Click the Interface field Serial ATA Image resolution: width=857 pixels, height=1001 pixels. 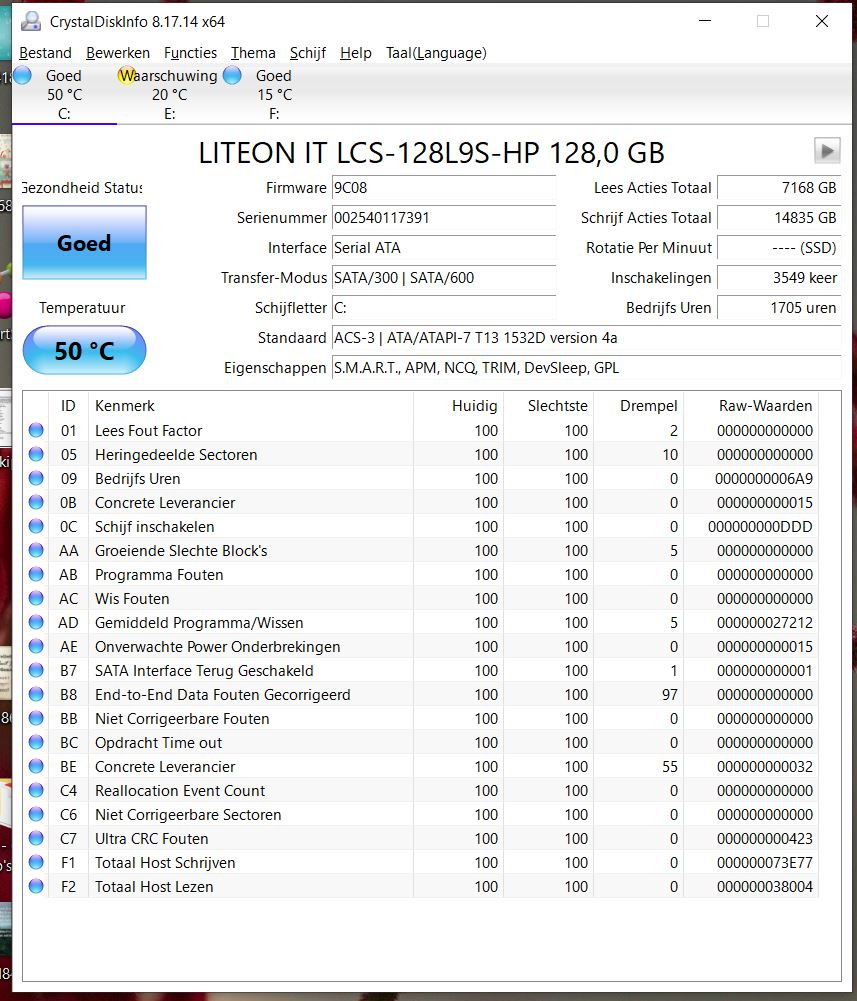tap(444, 248)
